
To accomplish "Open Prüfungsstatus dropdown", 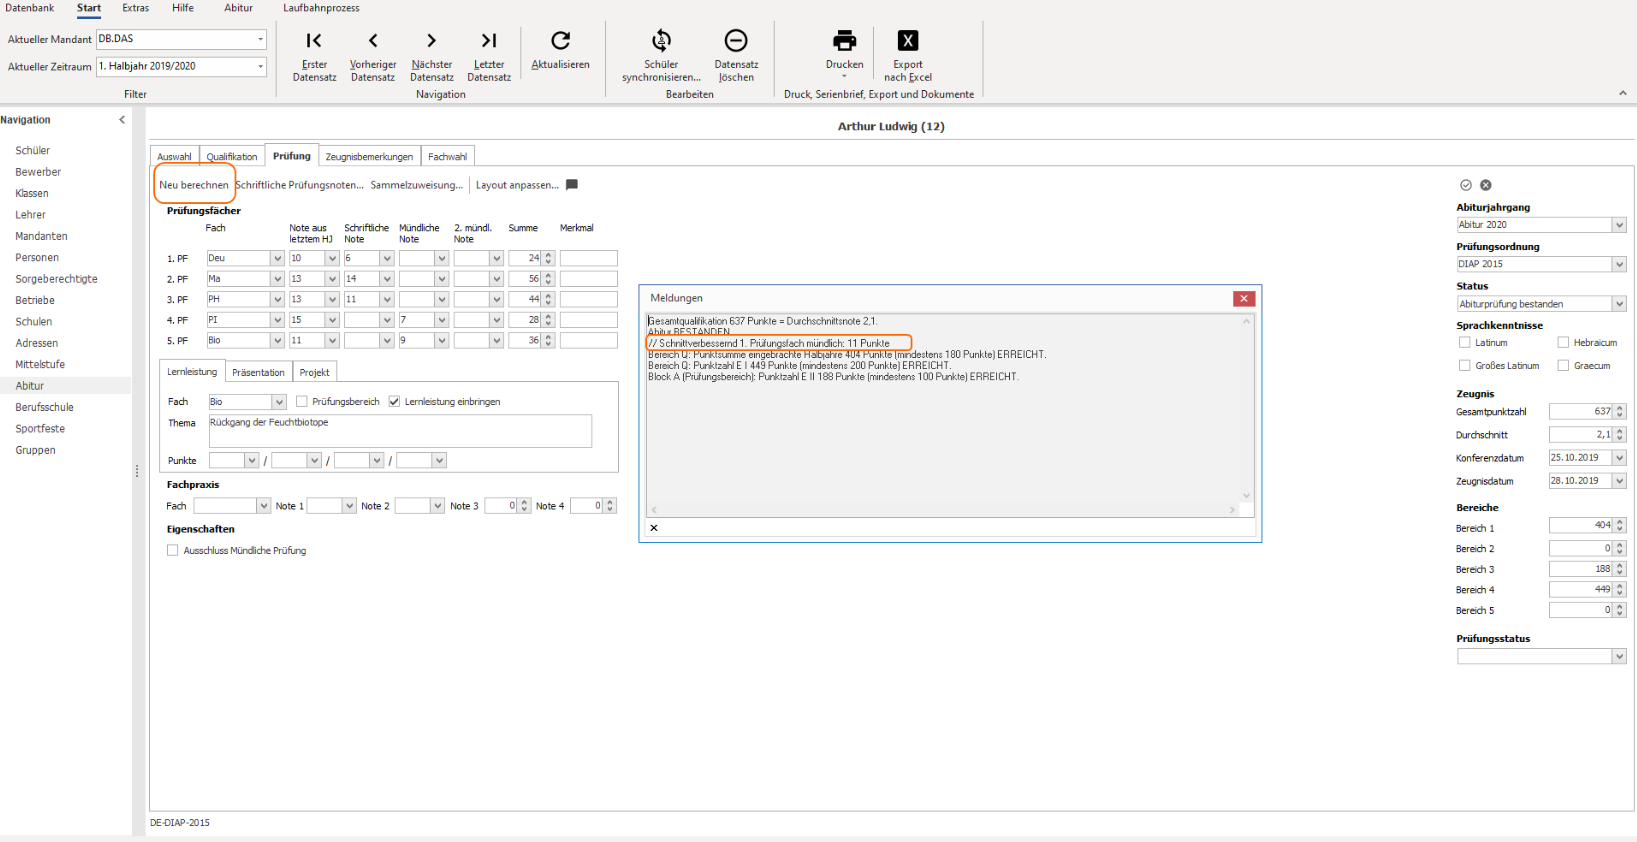I will 1619,657.
